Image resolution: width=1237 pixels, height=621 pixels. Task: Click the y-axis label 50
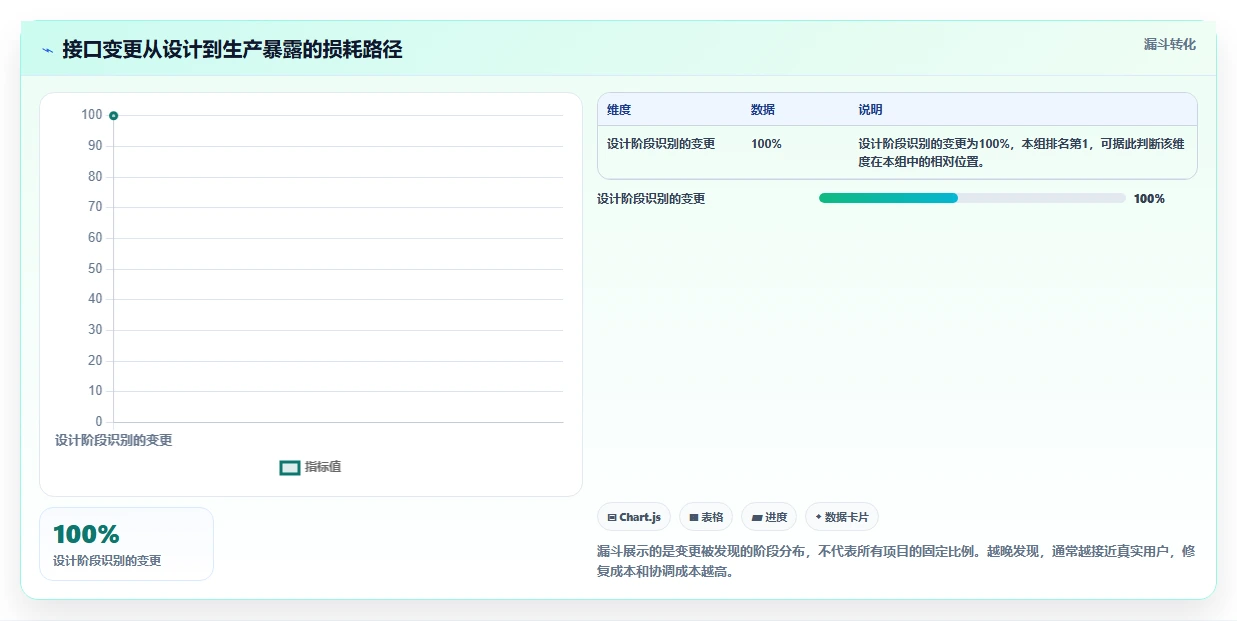click(95, 269)
